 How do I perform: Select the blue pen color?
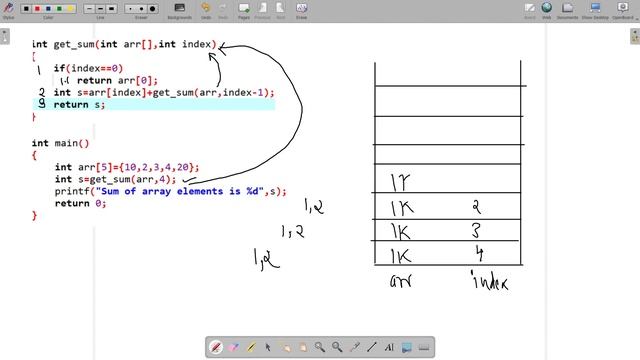tap(48, 9)
